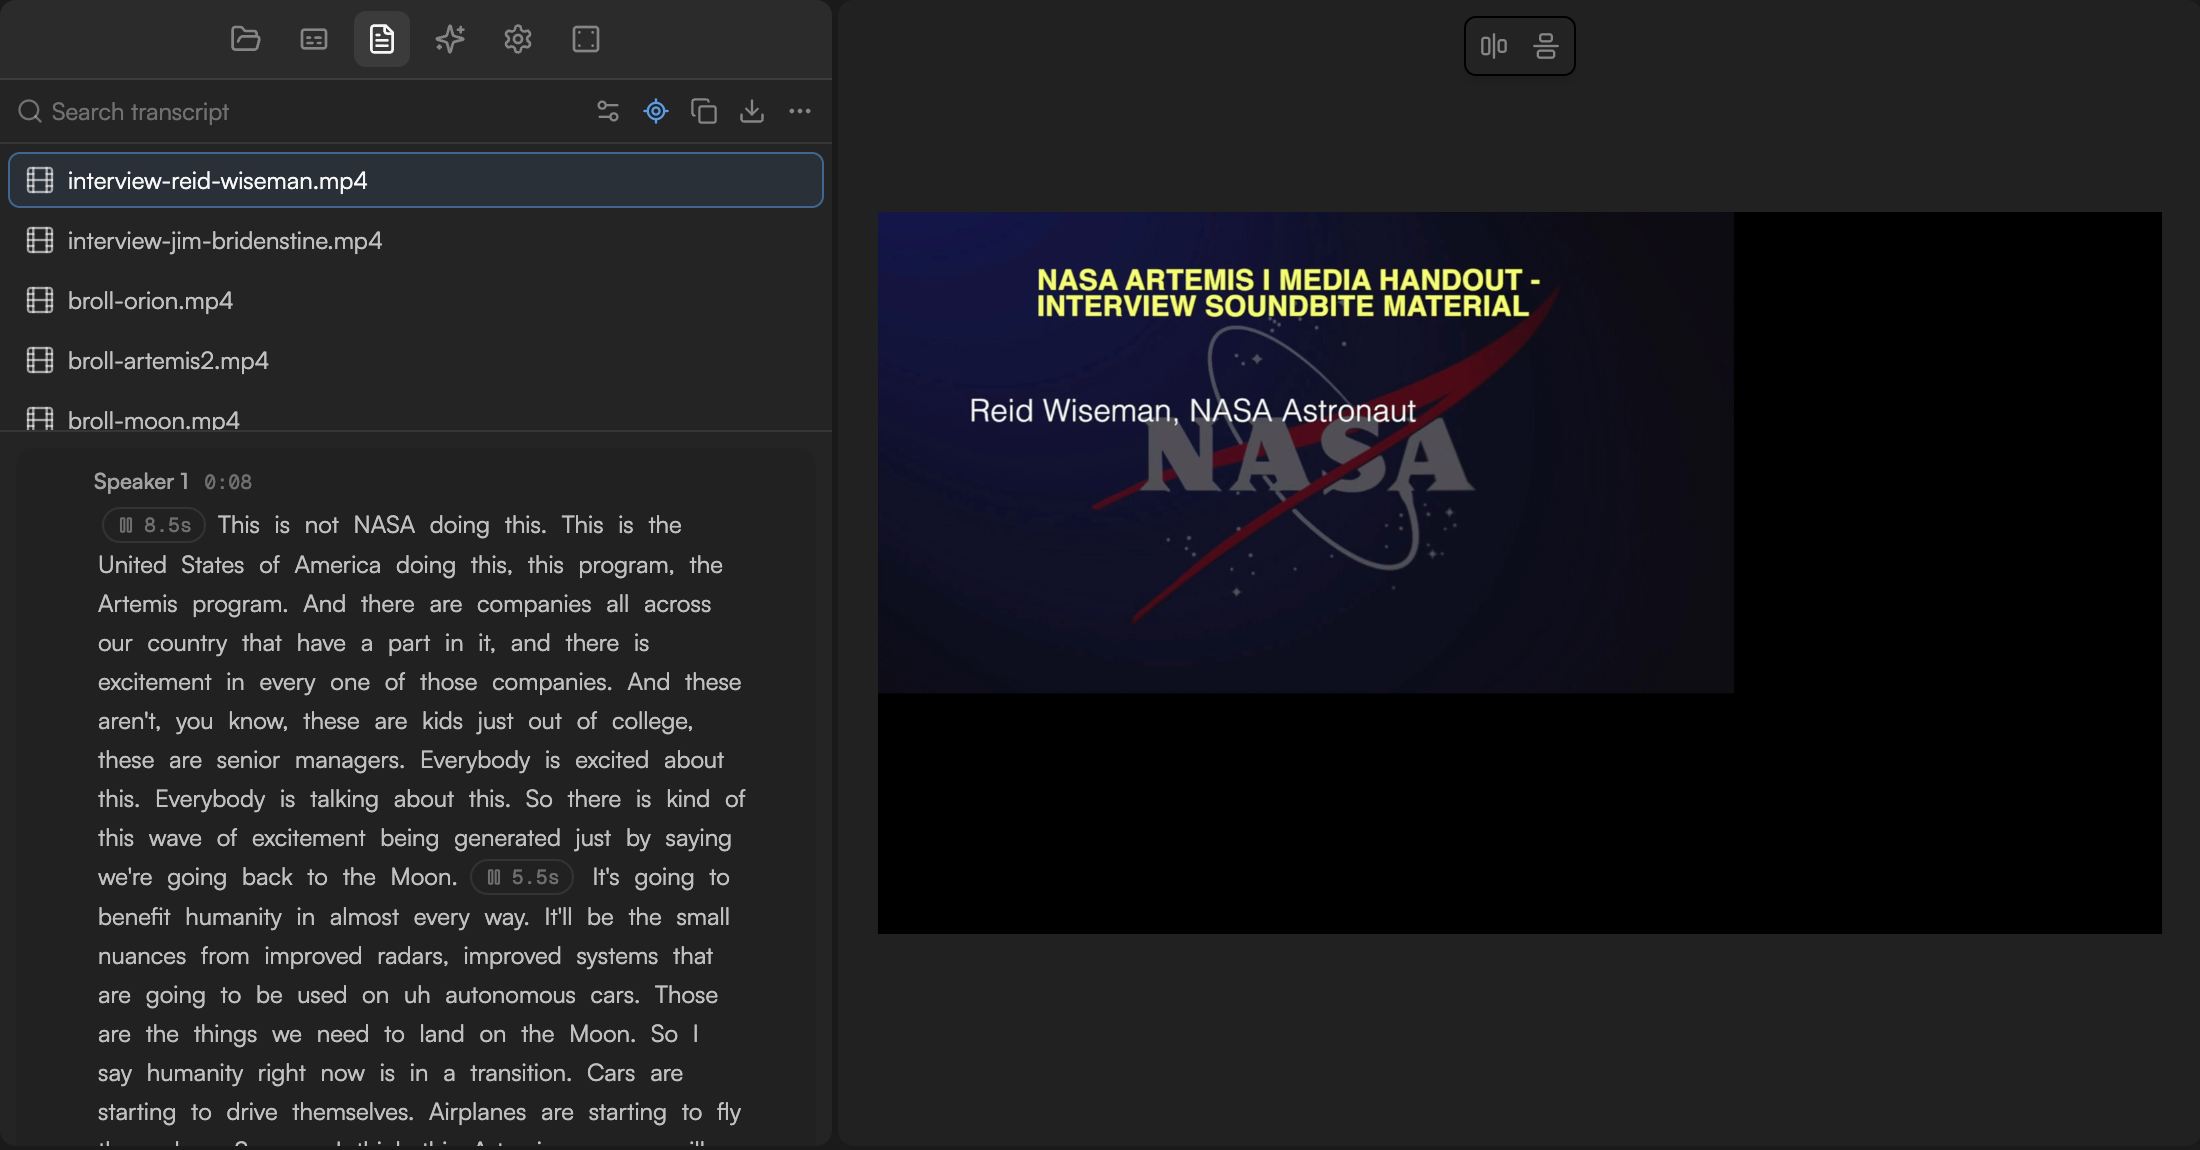Open the frame layout panel
This screenshot has height=1150, width=2200.
pyautogui.click(x=586, y=39)
